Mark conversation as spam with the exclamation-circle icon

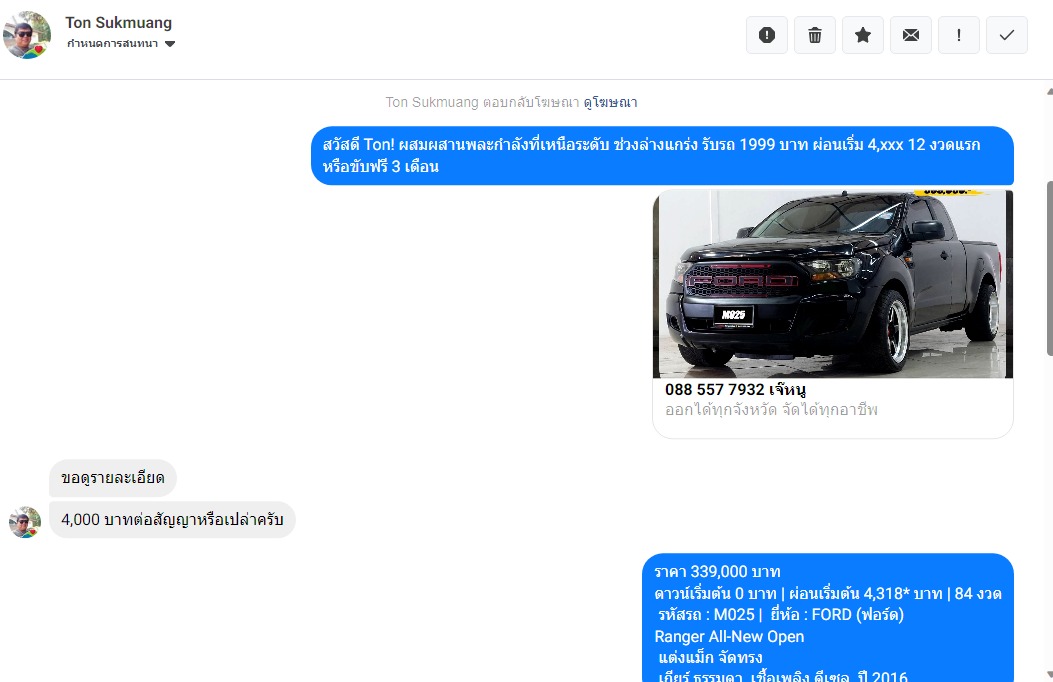[x=766, y=35]
